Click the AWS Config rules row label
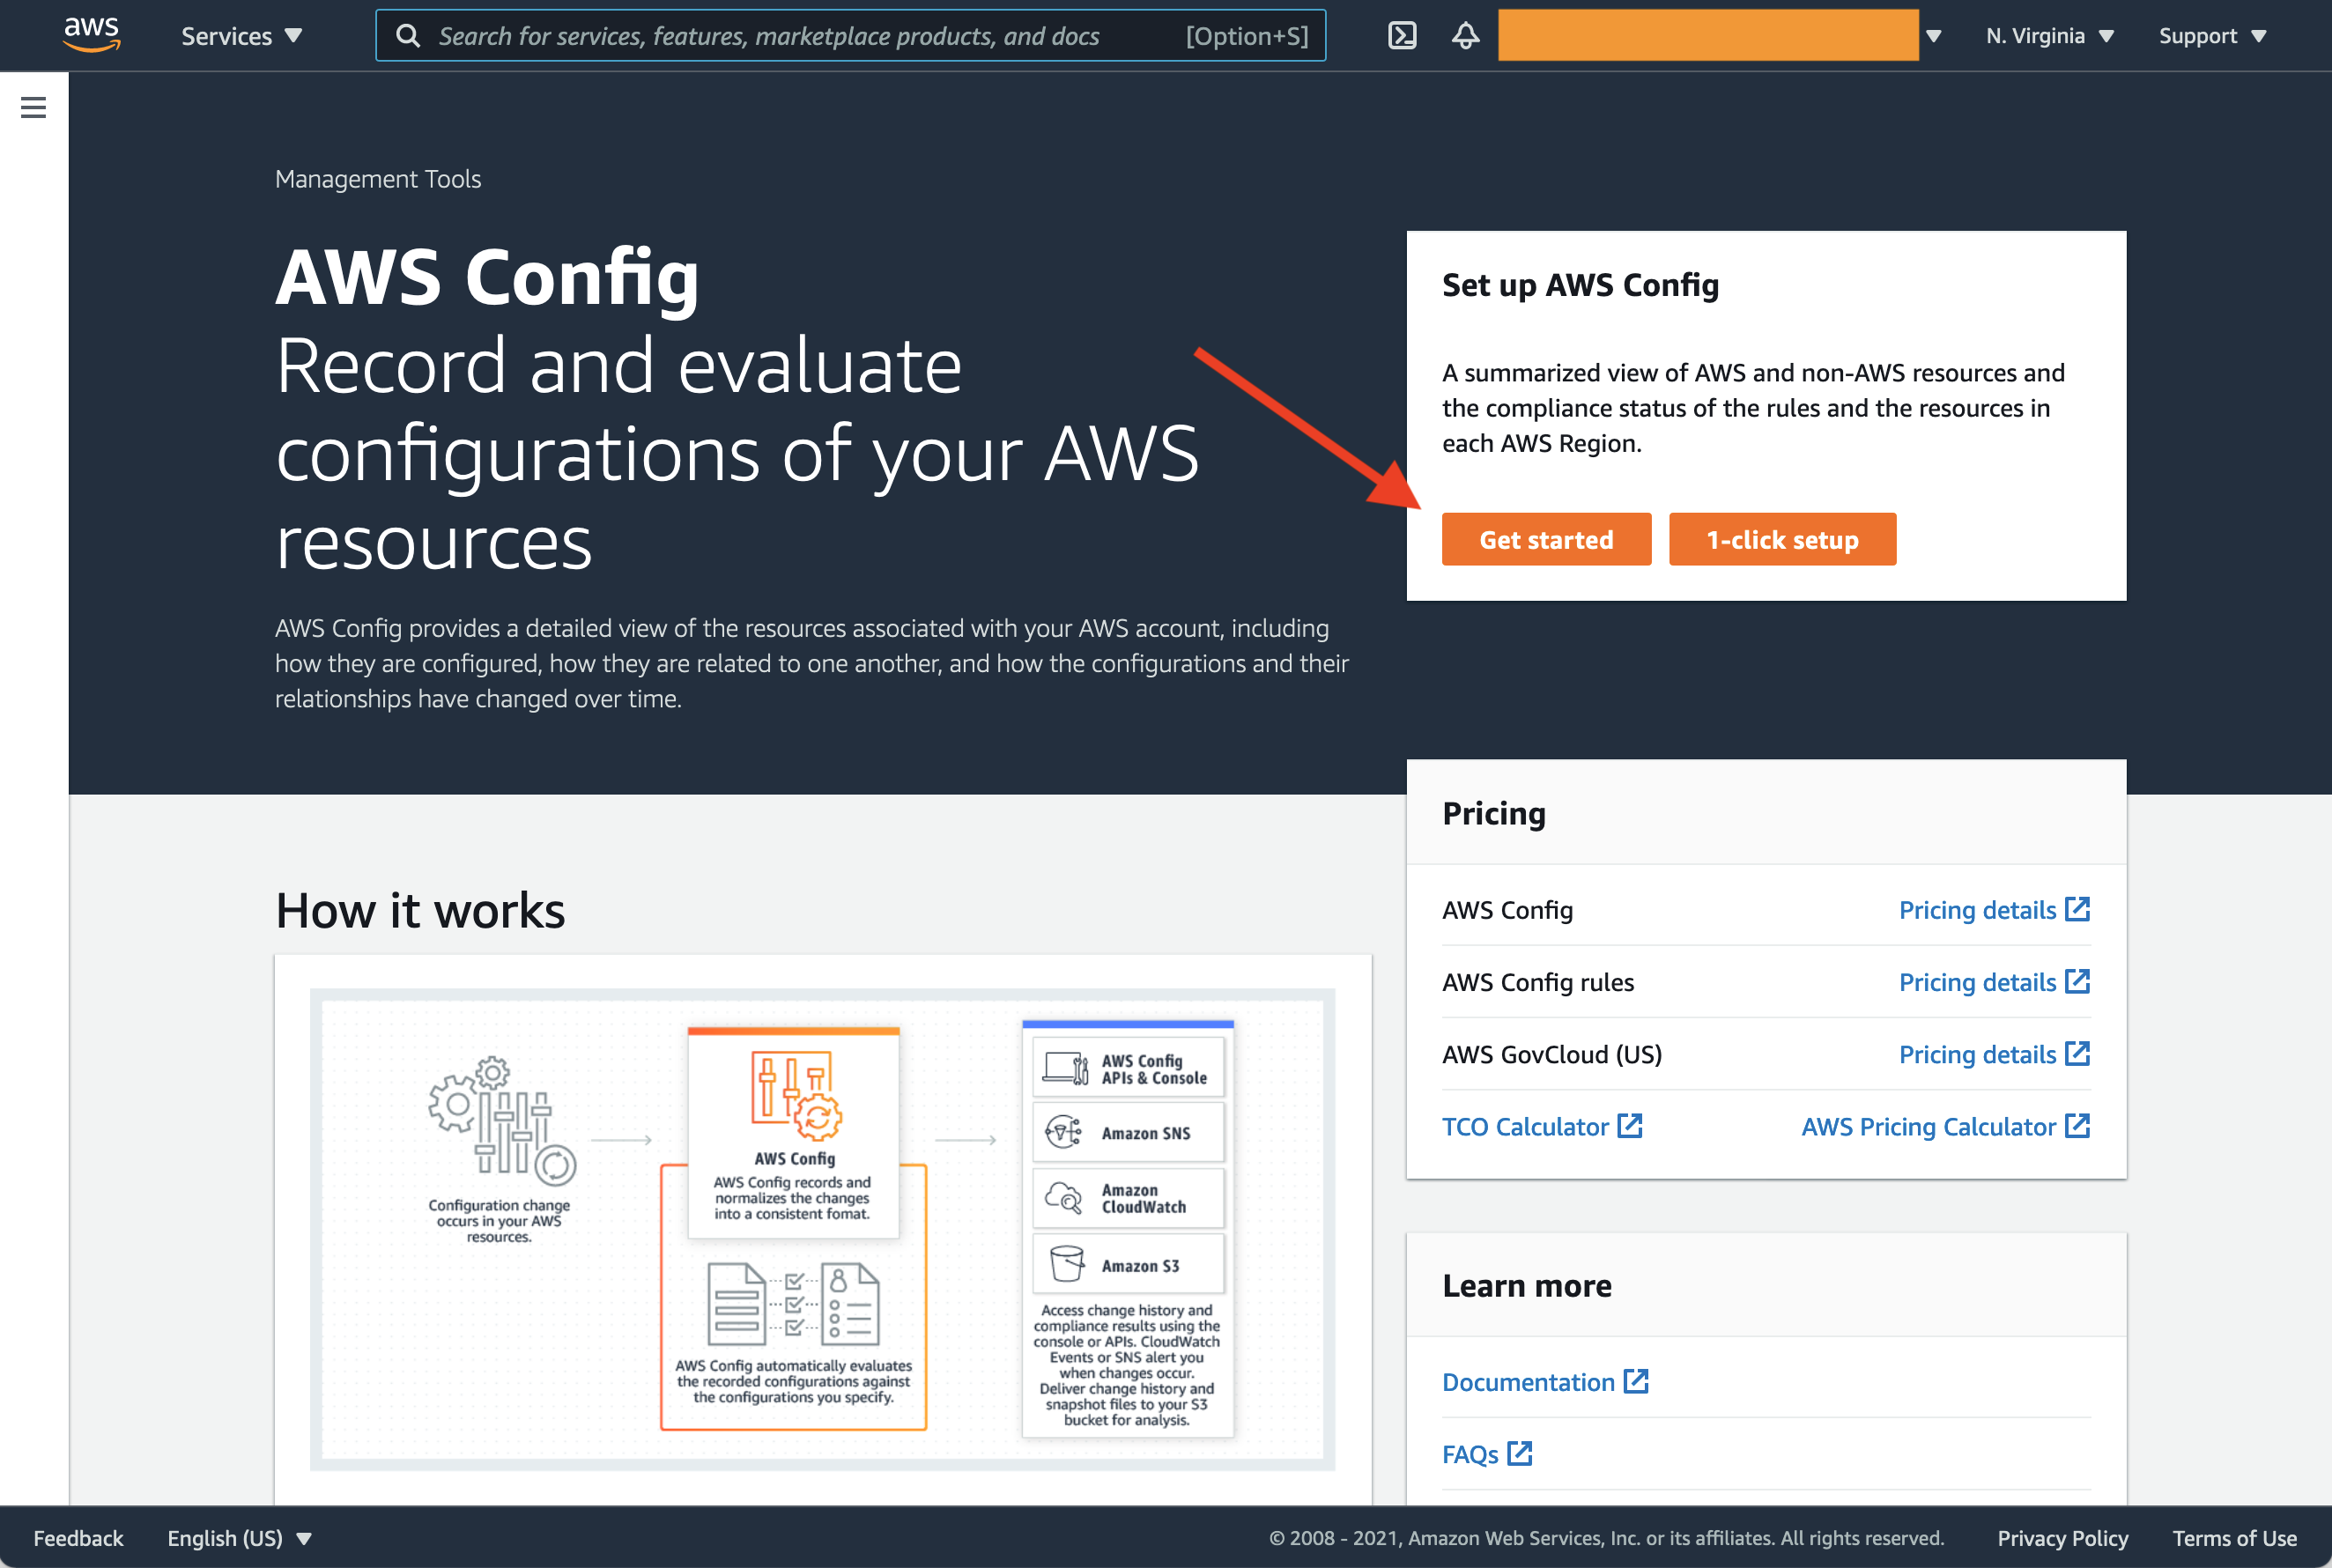This screenshot has width=2332, height=1568. [x=1538, y=982]
